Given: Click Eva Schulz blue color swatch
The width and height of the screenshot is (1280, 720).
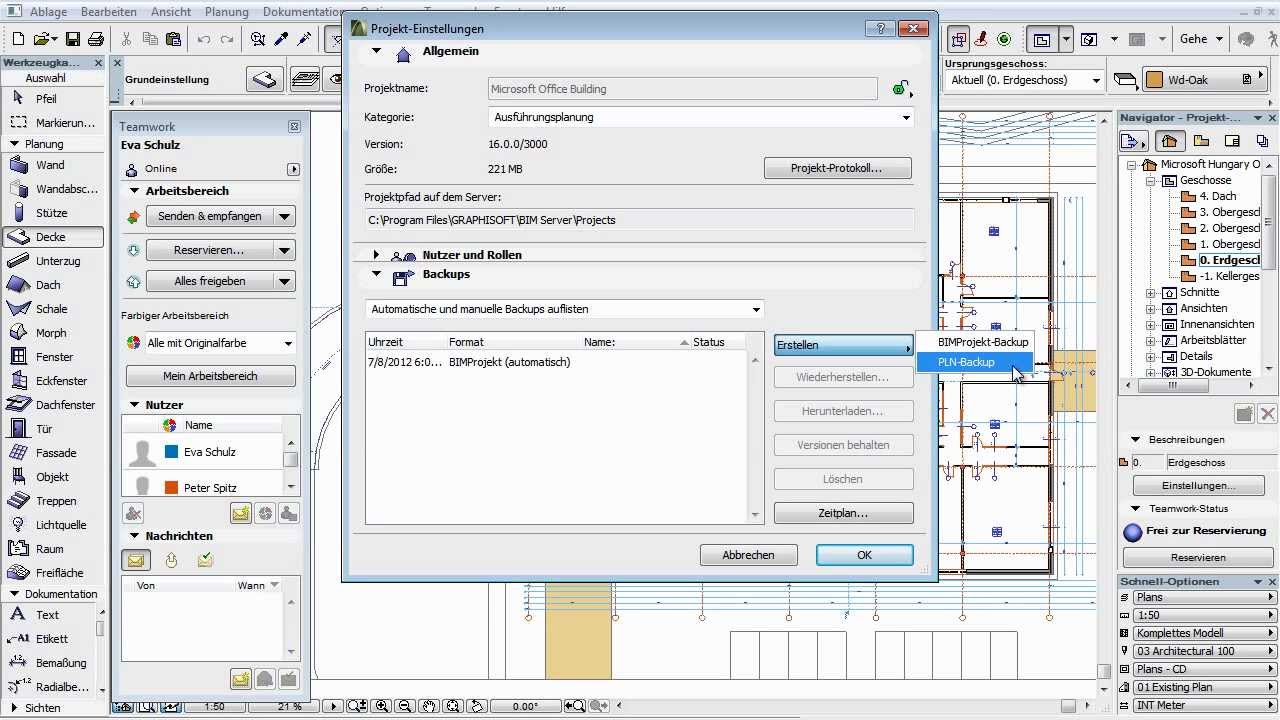Looking at the screenshot, I should (x=171, y=452).
